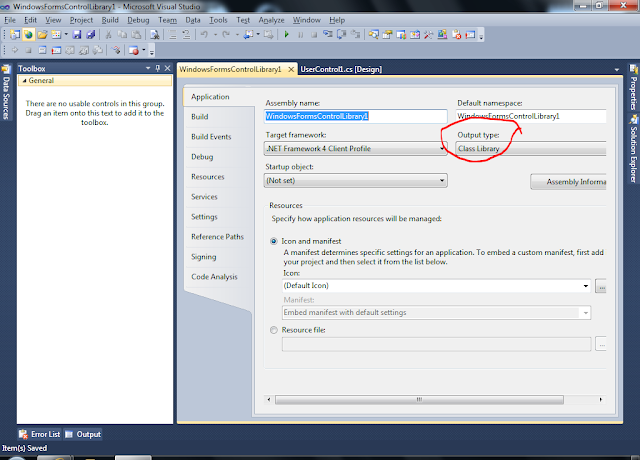The width and height of the screenshot is (640, 460).
Task: Start debugging with the green play icon
Action: (287, 35)
